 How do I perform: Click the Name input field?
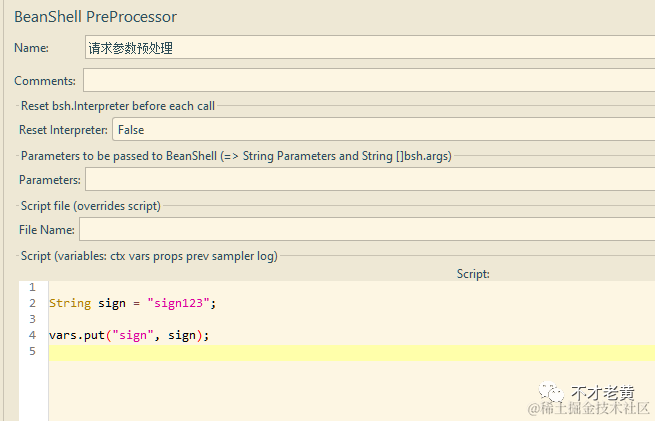coord(370,47)
